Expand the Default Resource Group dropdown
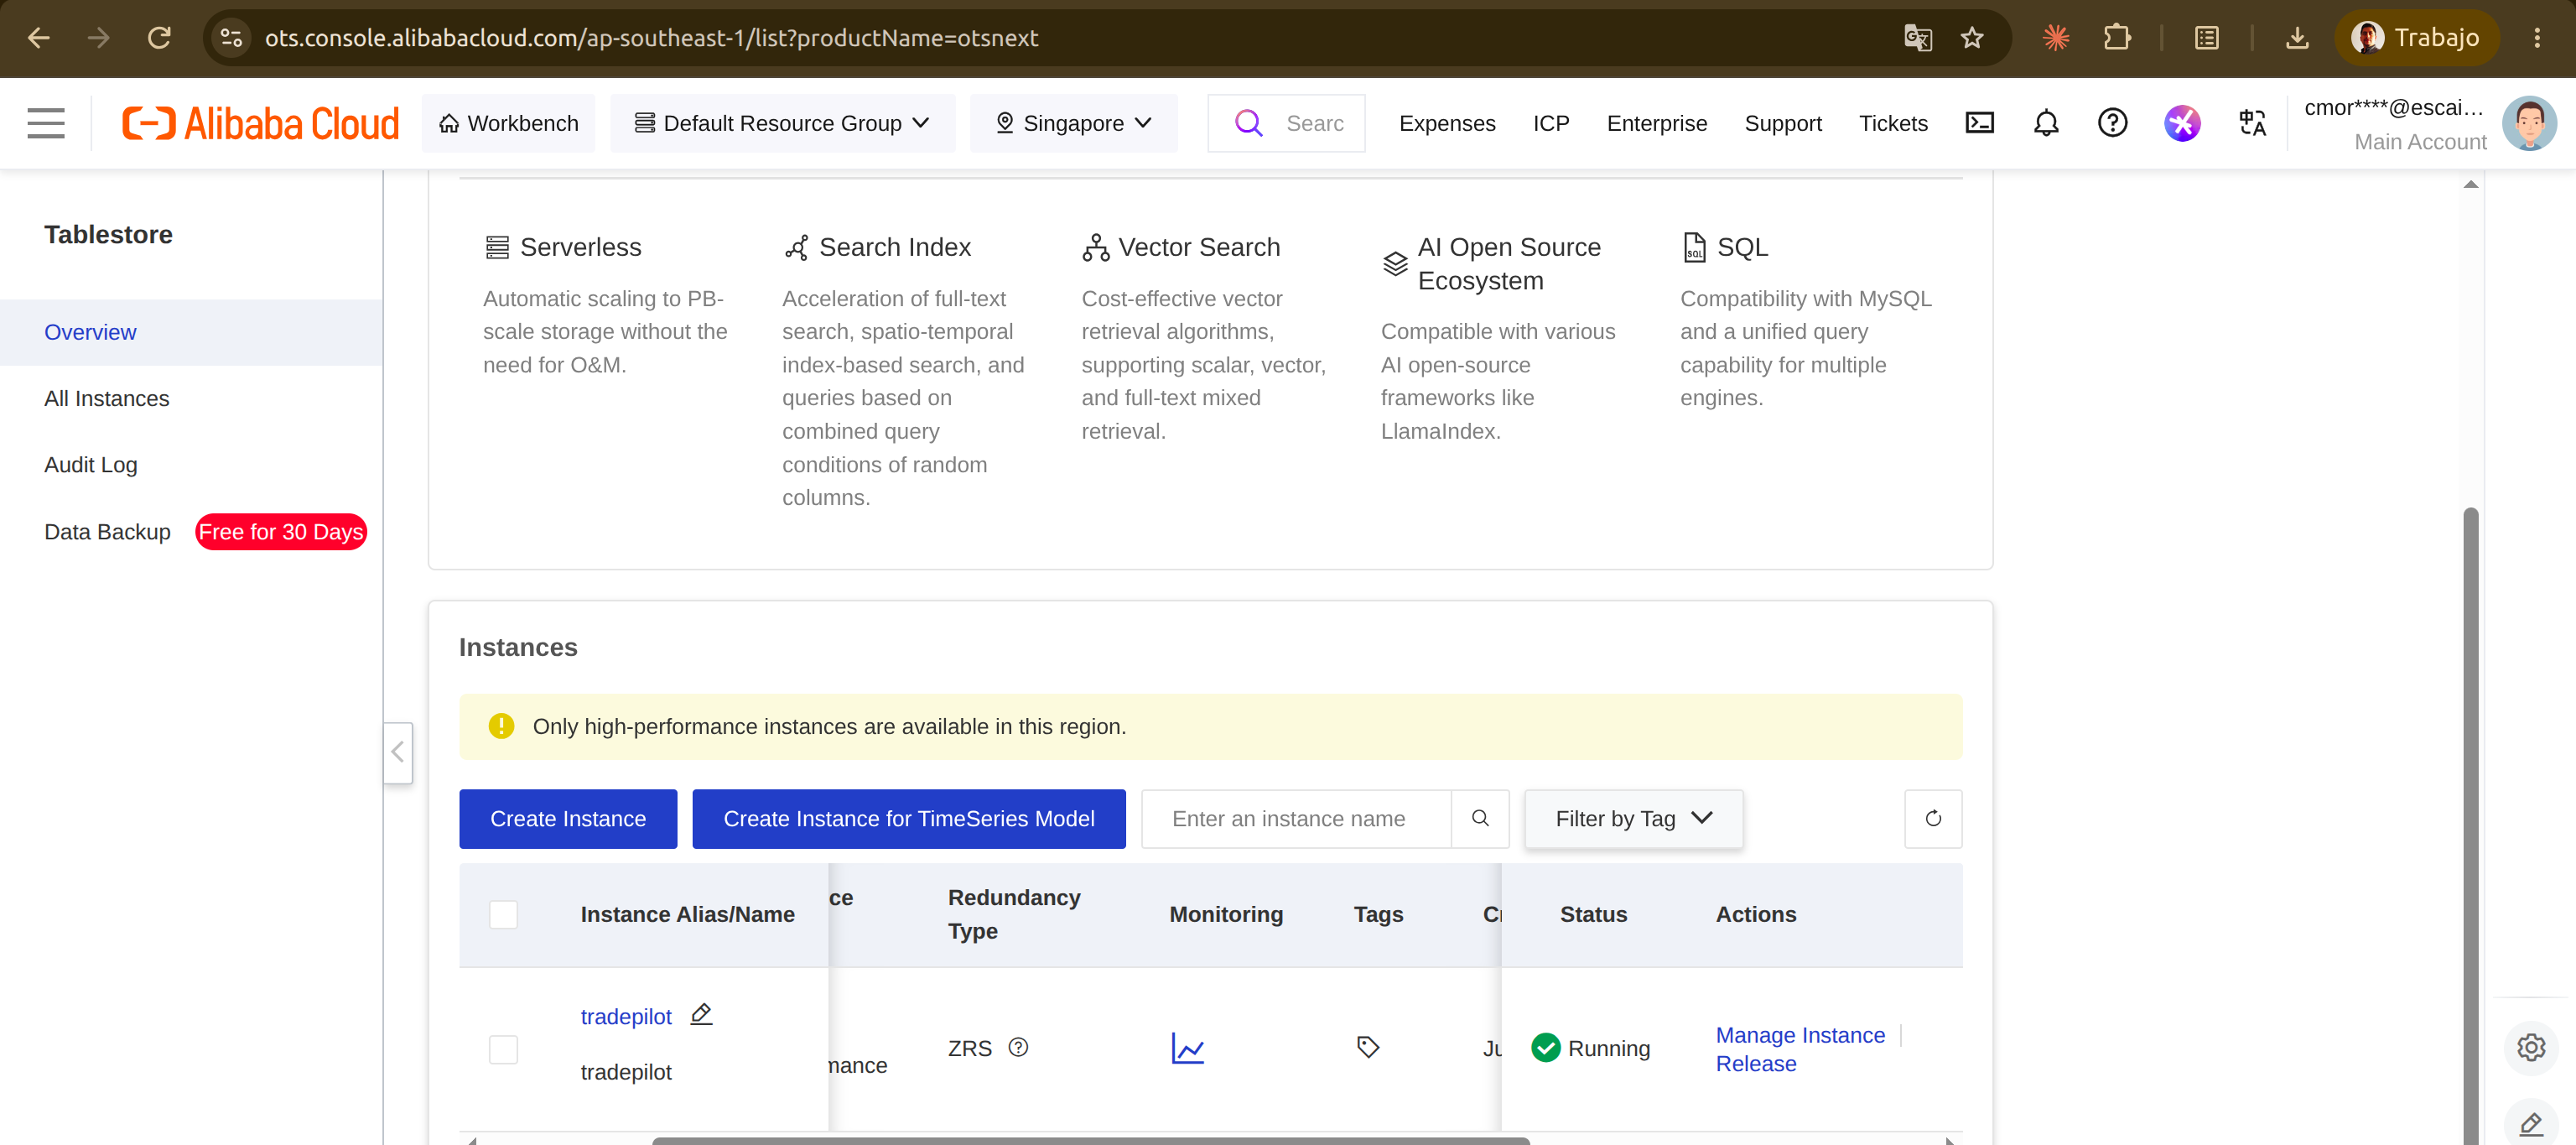Viewport: 2576px width, 1145px height. point(782,123)
